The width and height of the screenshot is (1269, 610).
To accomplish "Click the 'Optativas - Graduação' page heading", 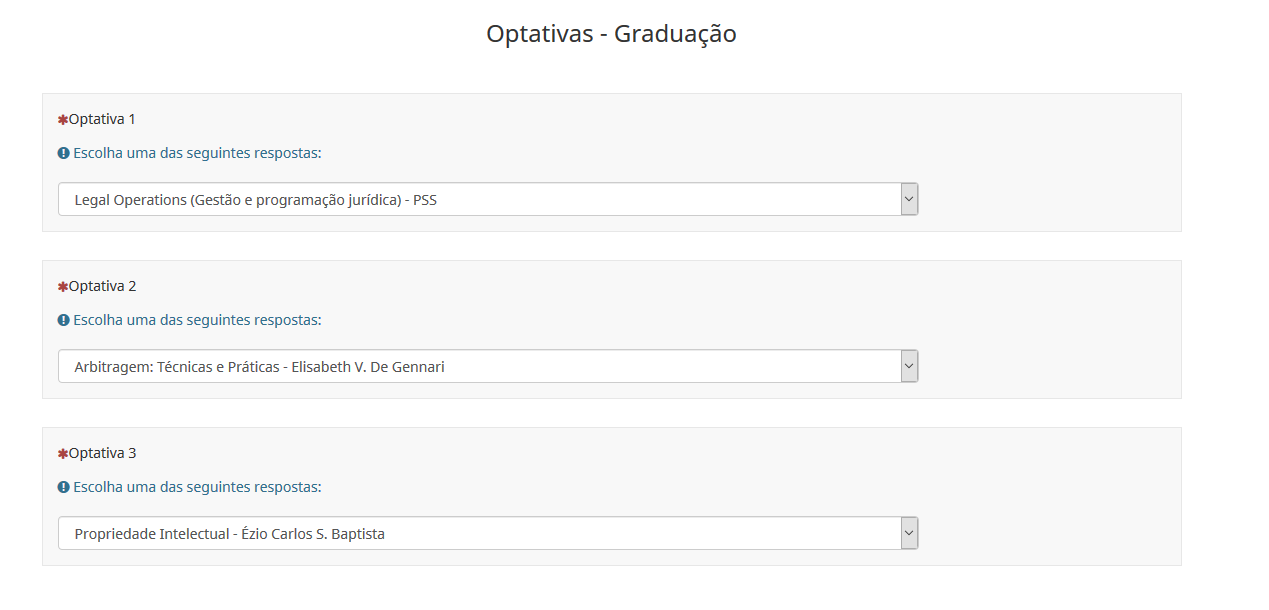I will coord(611,34).
